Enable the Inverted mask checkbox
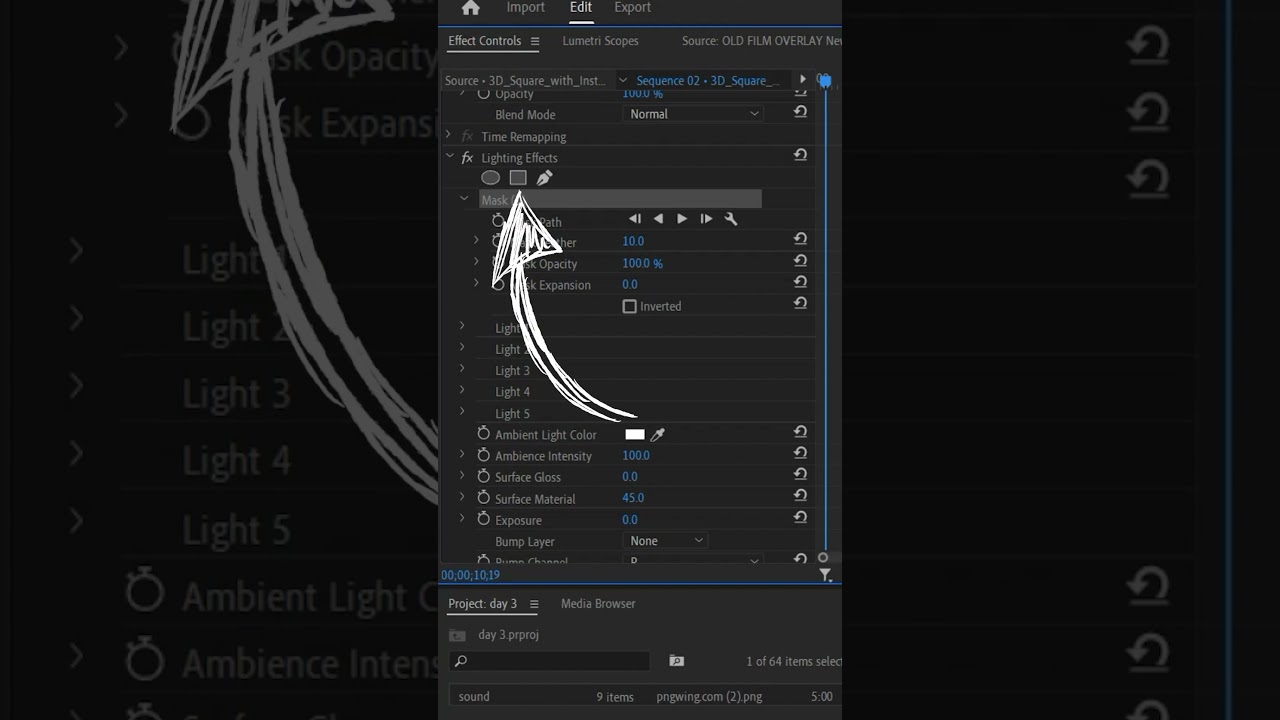This screenshot has width=1280, height=720. (x=629, y=306)
